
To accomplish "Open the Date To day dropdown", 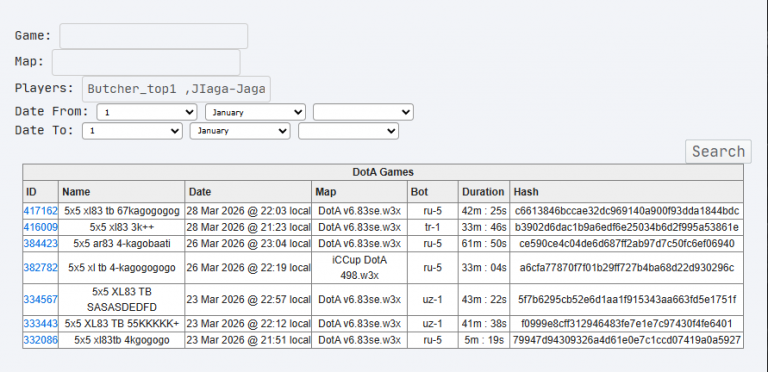I will click(132, 131).
